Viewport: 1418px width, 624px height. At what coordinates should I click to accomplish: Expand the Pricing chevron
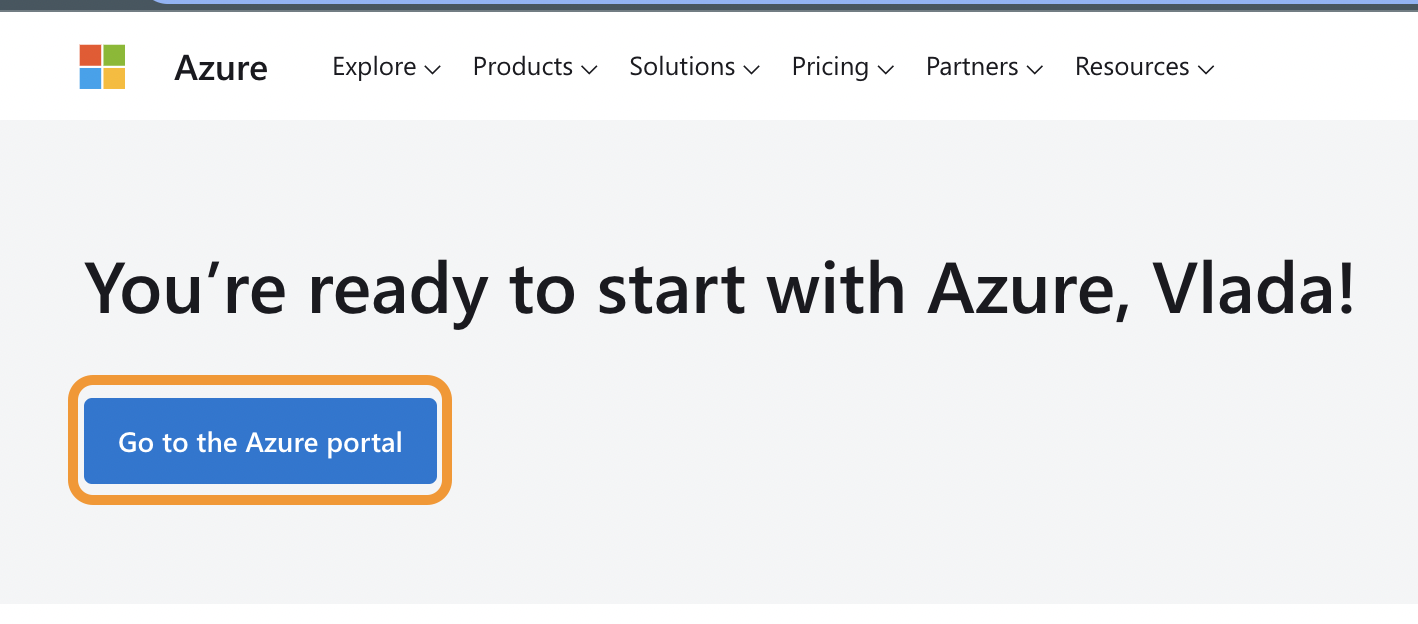click(886, 70)
